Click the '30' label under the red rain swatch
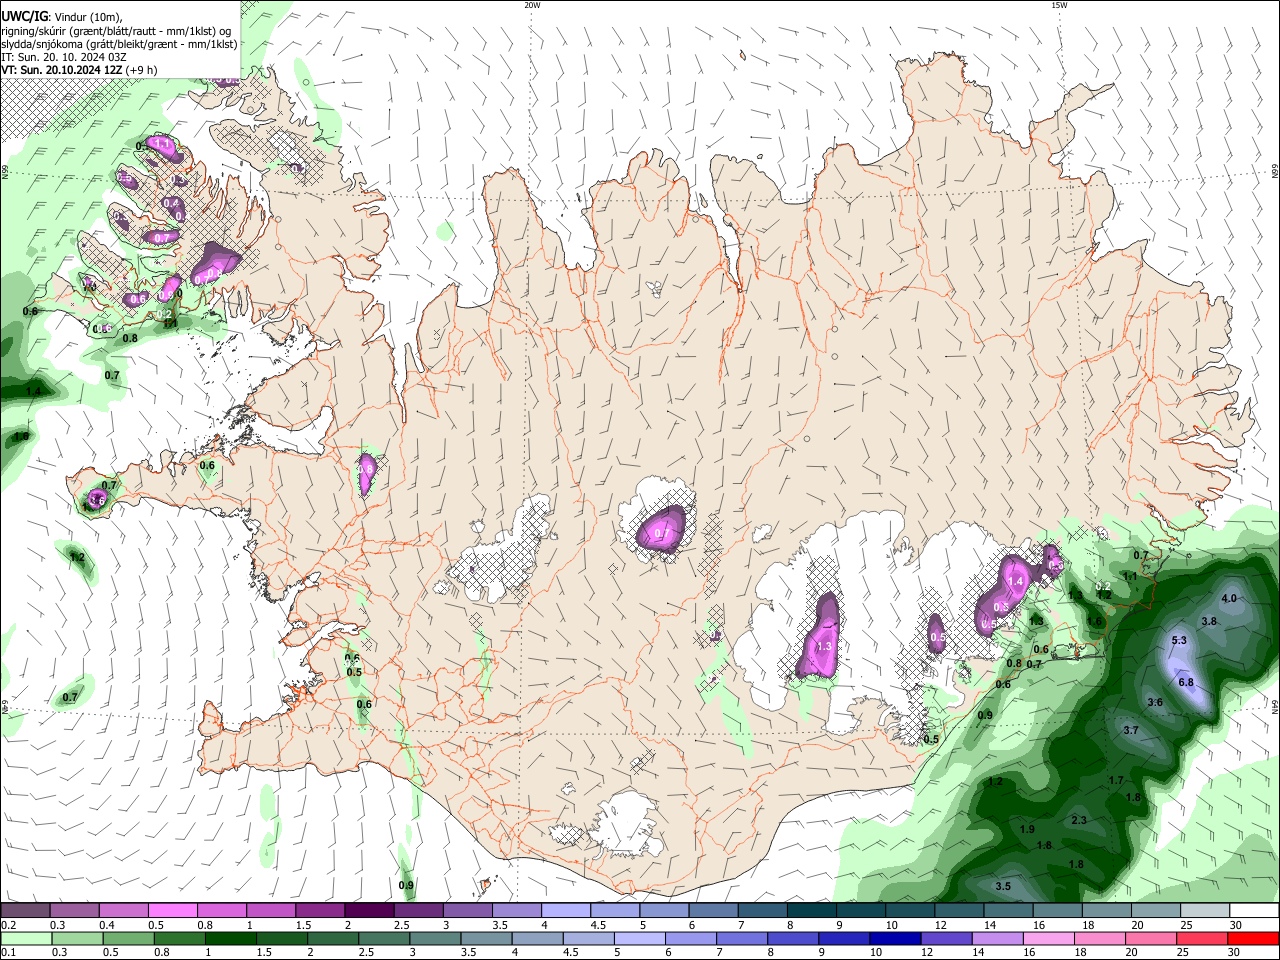 [1236, 953]
